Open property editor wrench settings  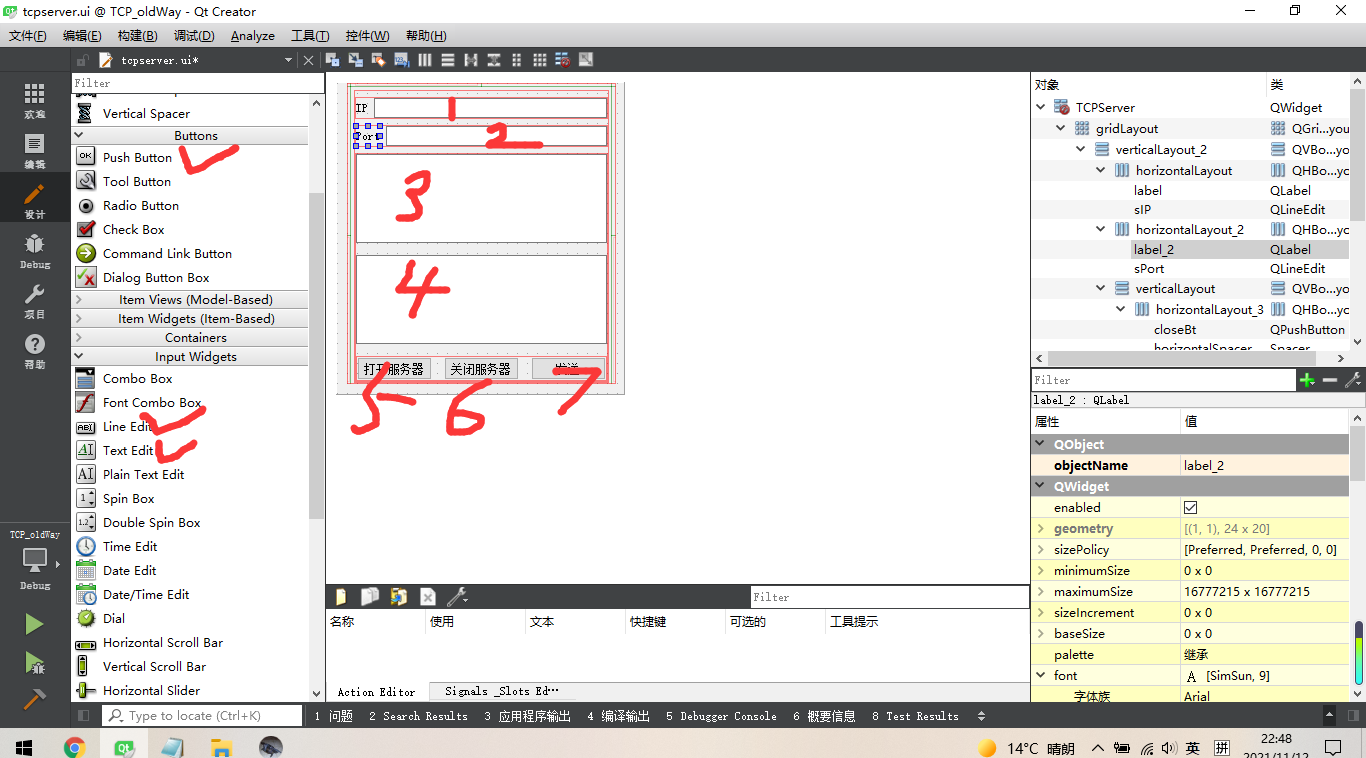point(1353,380)
